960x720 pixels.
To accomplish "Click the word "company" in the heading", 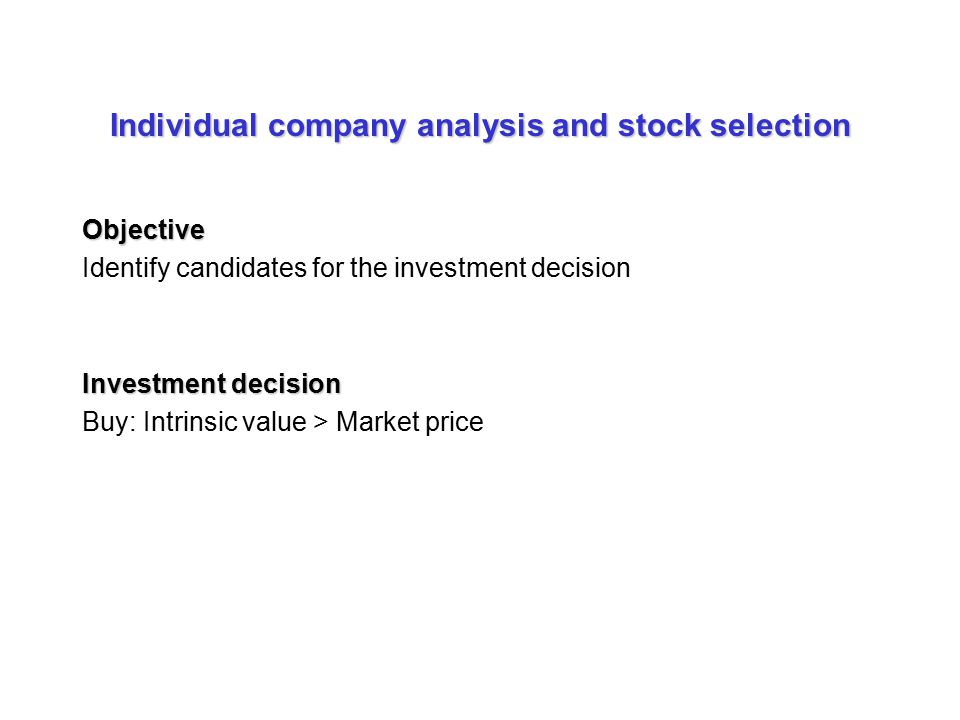I will [337, 127].
